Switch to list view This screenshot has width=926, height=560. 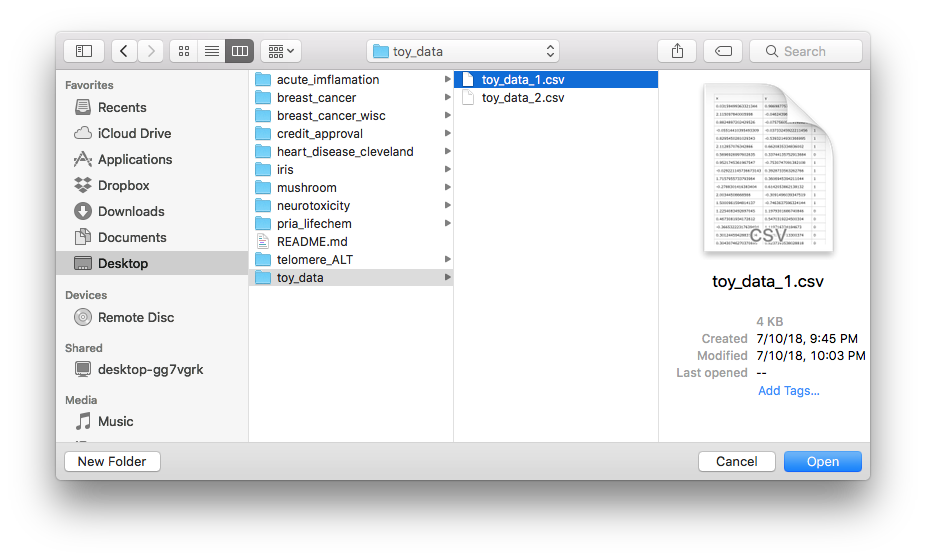pyautogui.click(x=211, y=51)
